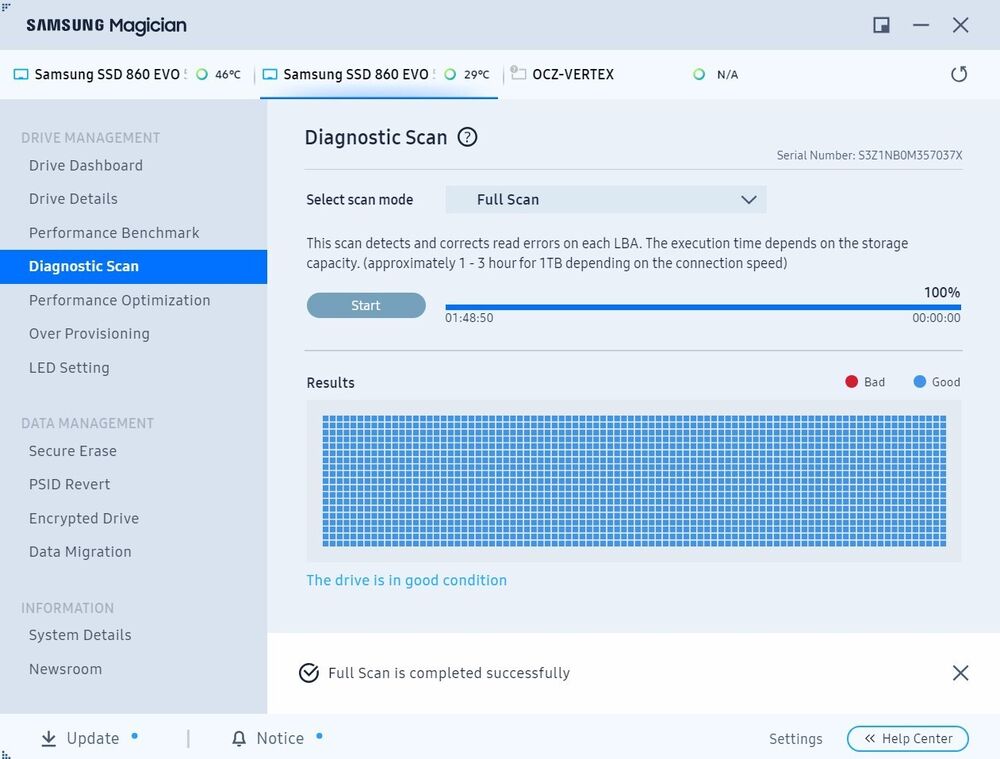This screenshot has width=1000, height=759.
Task: Open LED Setting
Action: click(x=69, y=367)
